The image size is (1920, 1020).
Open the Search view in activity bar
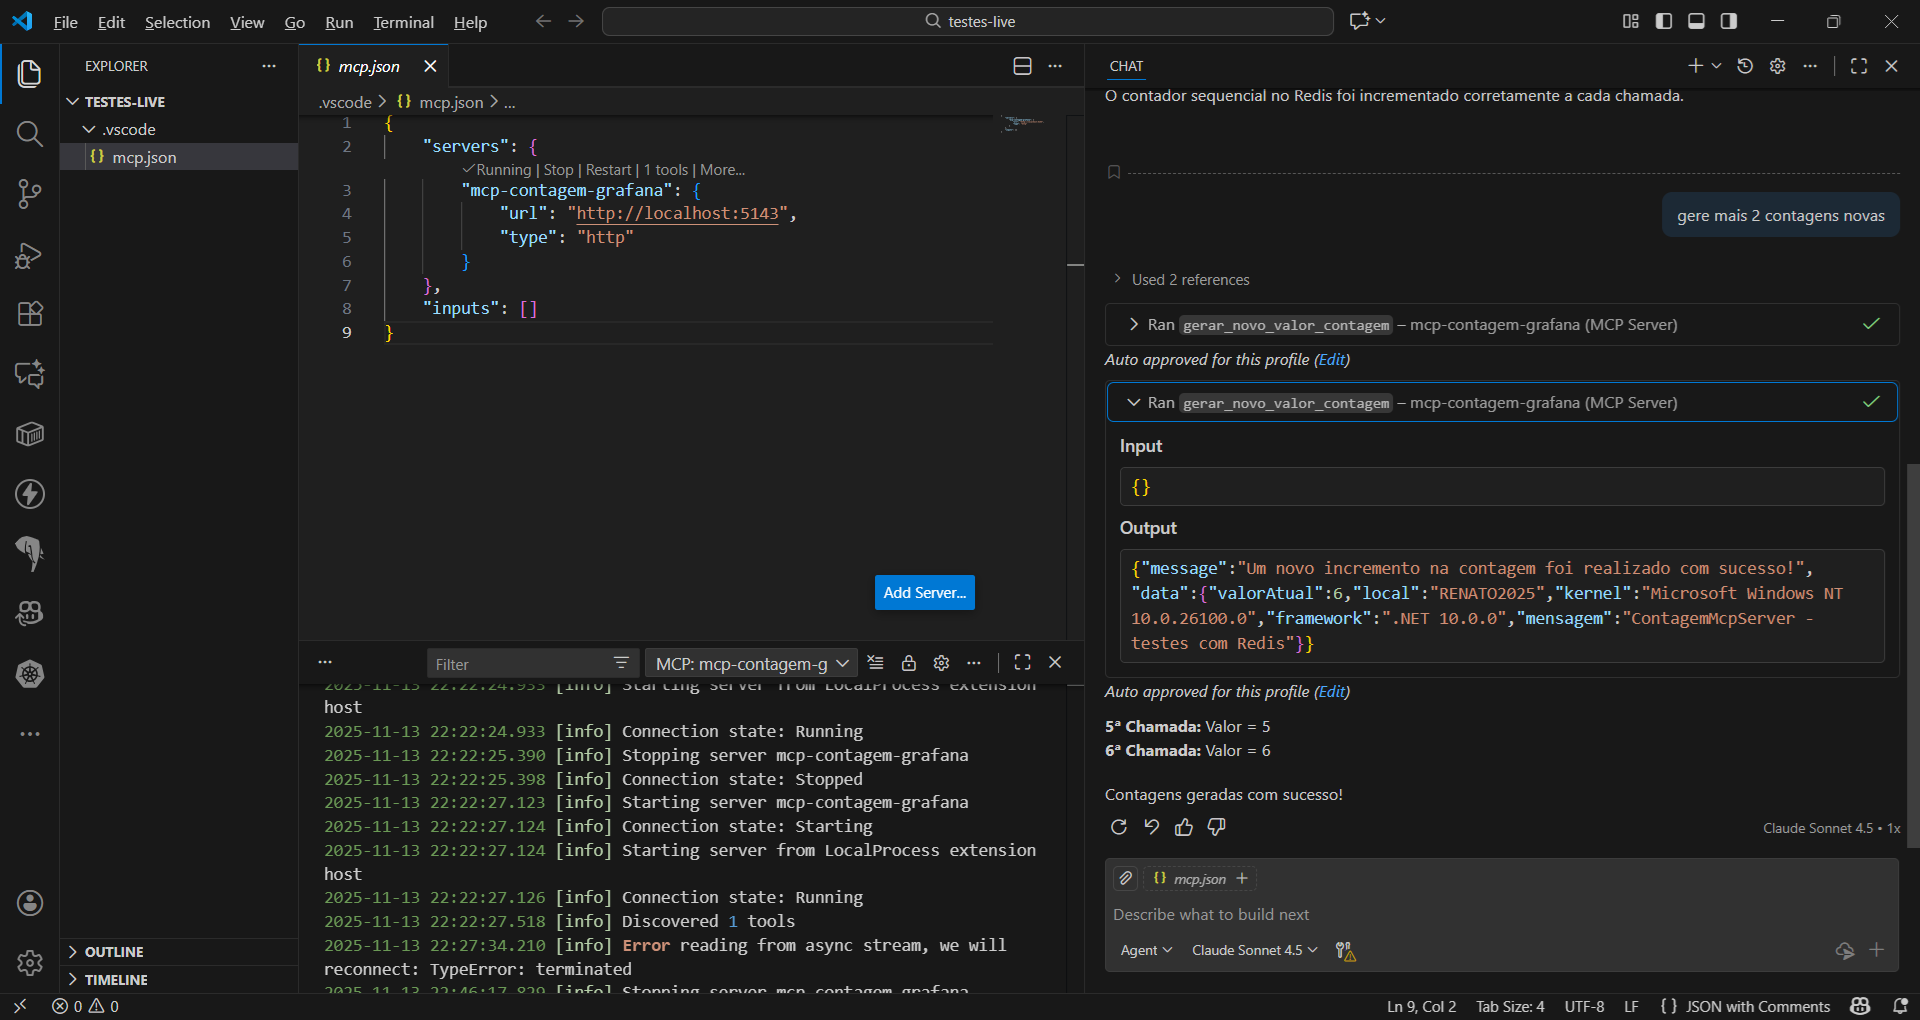click(30, 134)
